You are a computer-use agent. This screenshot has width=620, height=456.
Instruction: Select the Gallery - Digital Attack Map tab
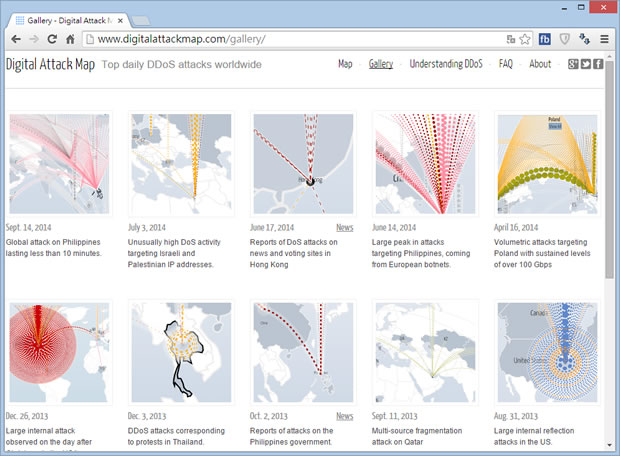[69, 21]
